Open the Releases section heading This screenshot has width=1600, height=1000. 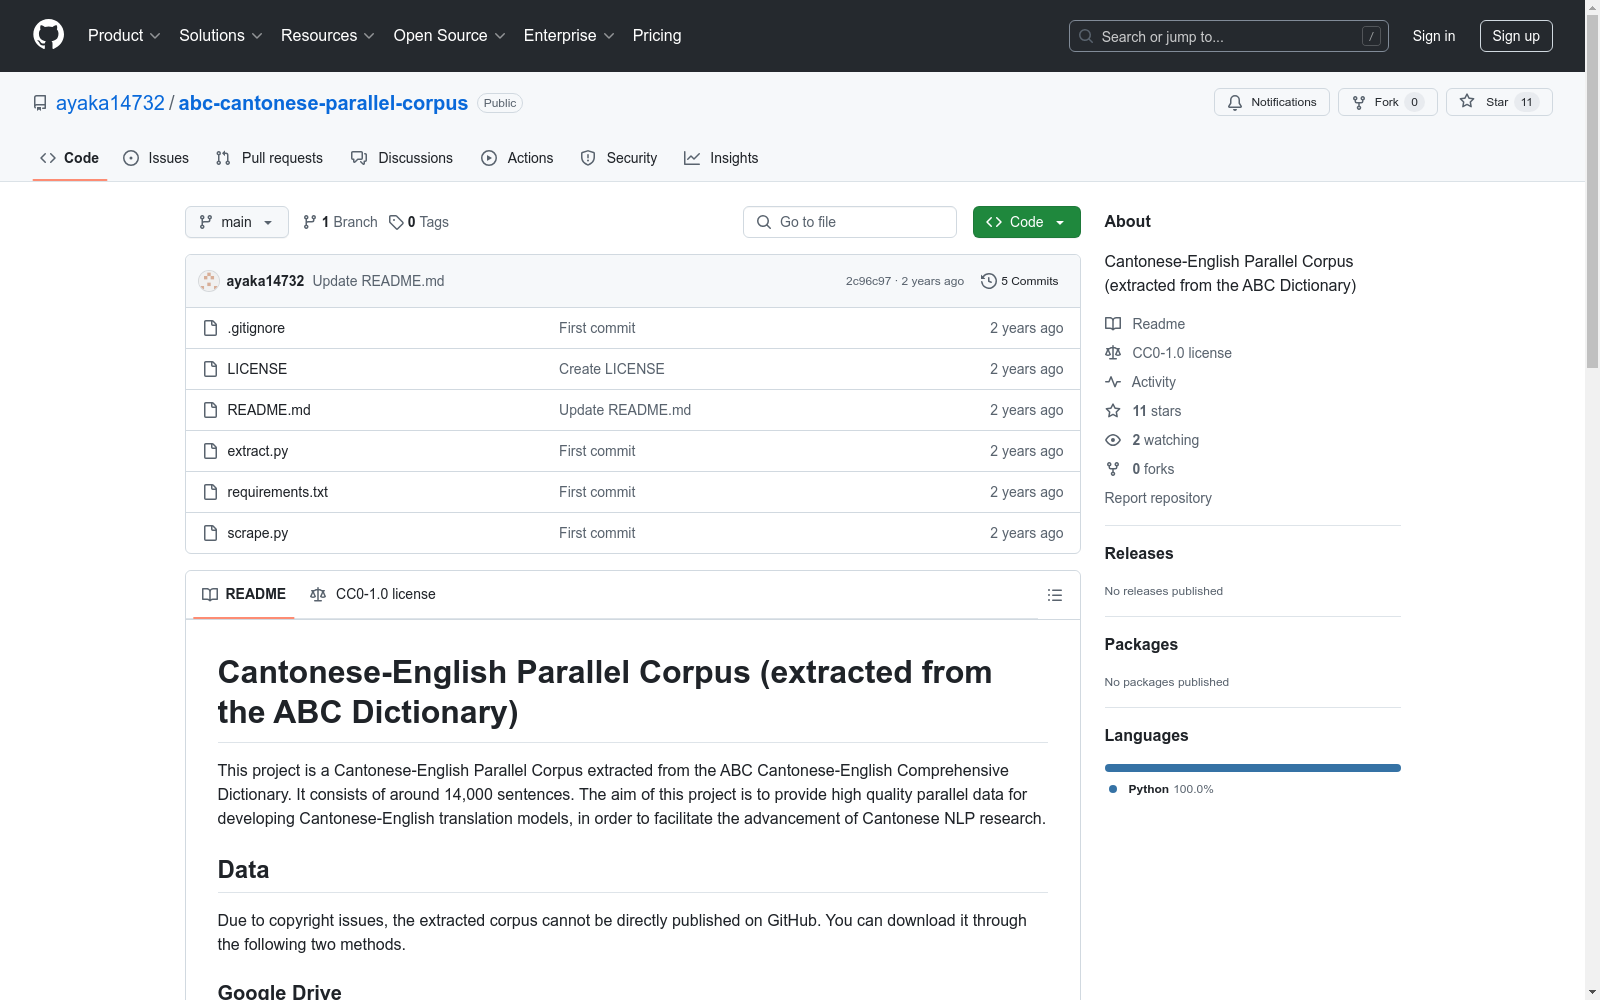1139,553
